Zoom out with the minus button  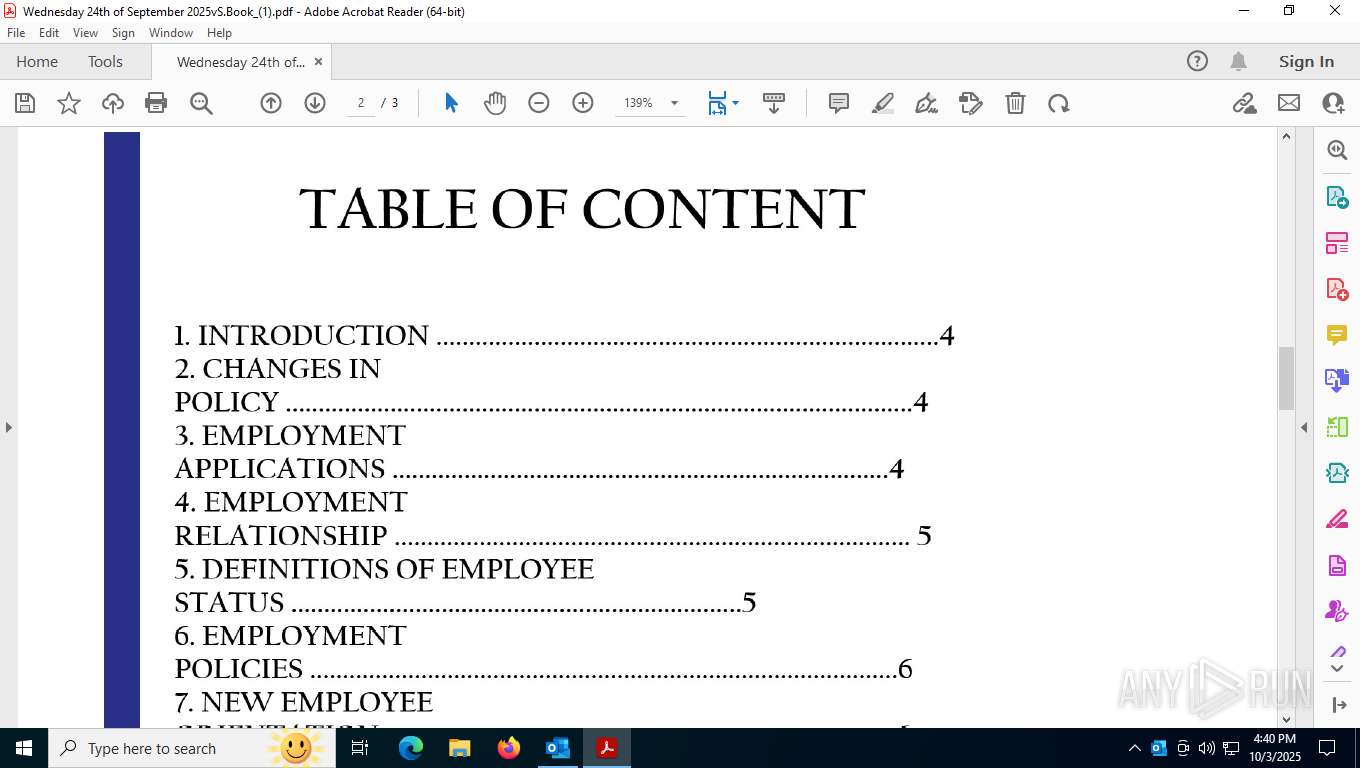coord(539,103)
